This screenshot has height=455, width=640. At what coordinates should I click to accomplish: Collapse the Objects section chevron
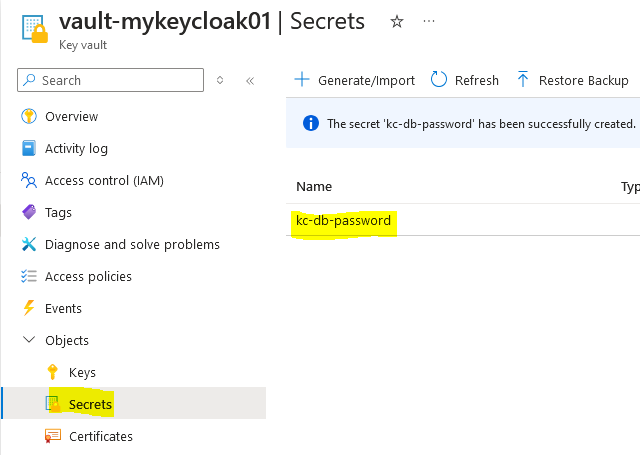[x=28, y=340]
